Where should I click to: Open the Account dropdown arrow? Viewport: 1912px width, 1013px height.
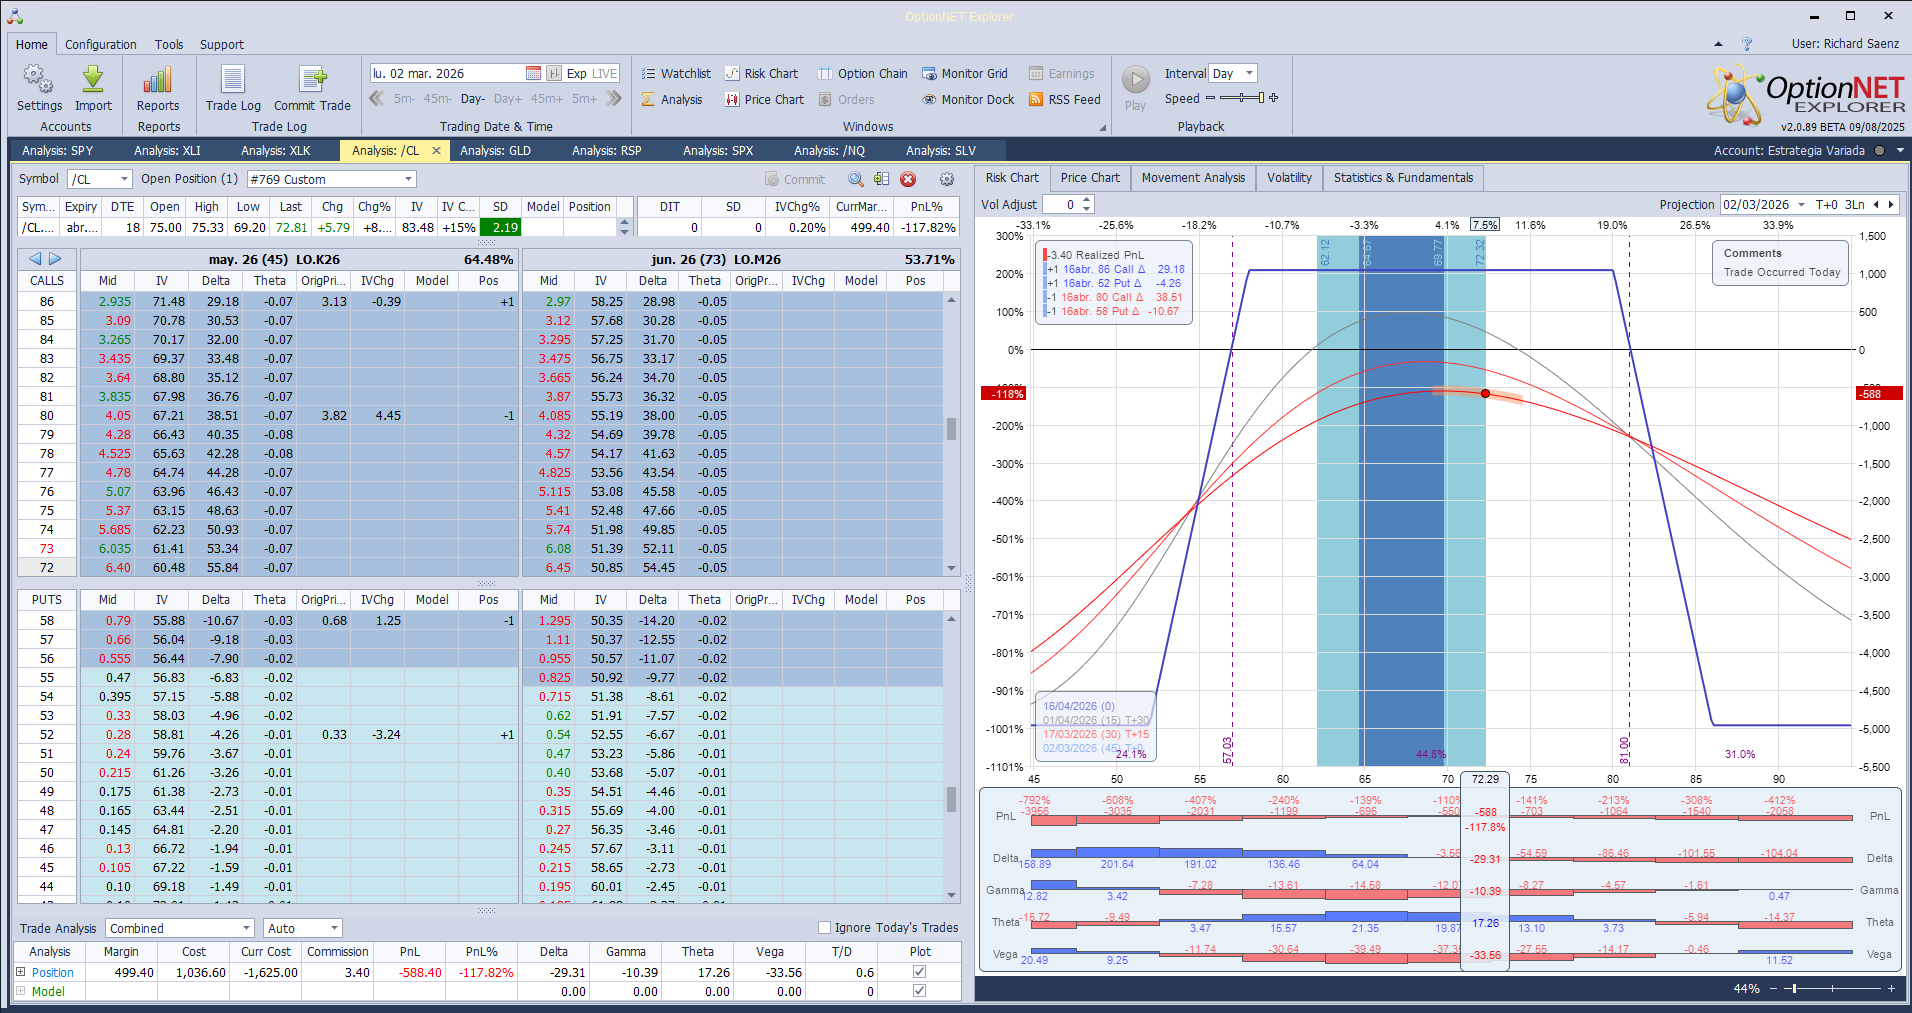pyautogui.click(x=1900, y=151)
